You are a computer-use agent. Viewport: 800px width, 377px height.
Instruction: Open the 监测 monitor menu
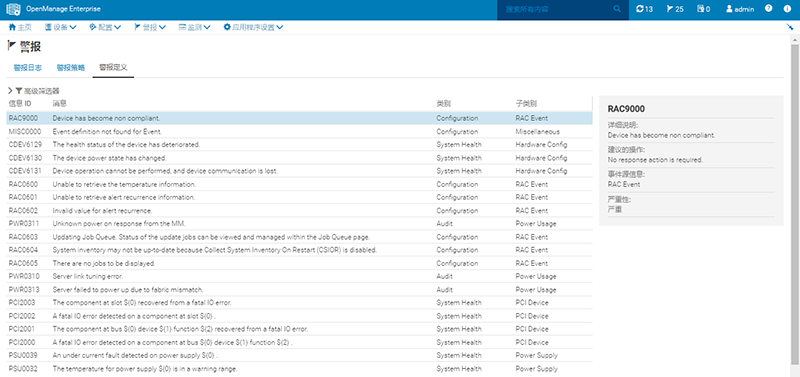point(194,27)
